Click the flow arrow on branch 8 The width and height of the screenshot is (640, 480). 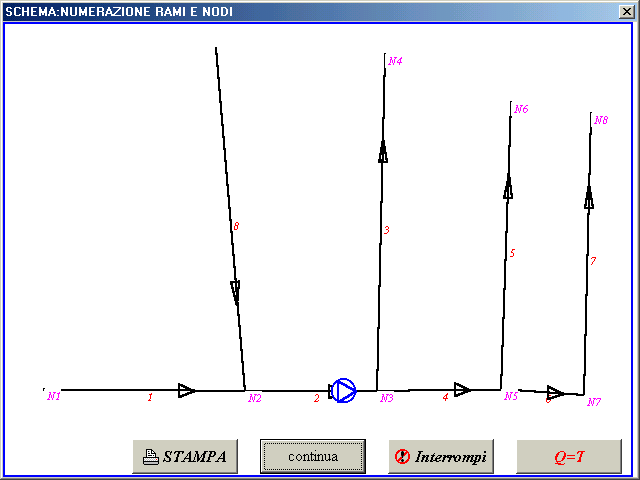click(x=235, y=291)
